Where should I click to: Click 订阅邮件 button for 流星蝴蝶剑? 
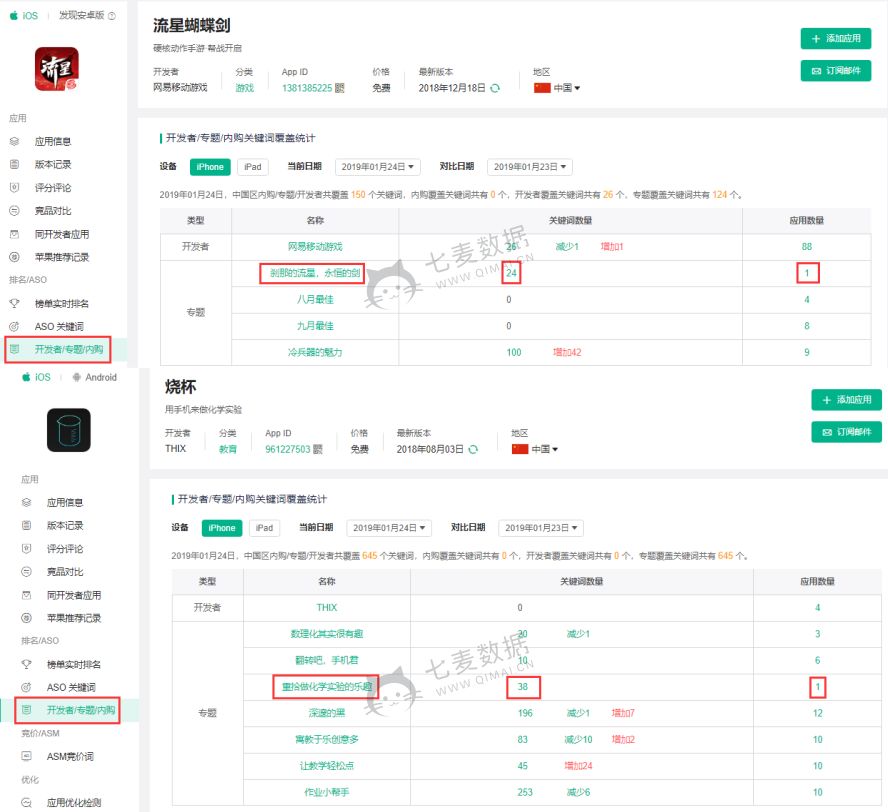[836, 71]
